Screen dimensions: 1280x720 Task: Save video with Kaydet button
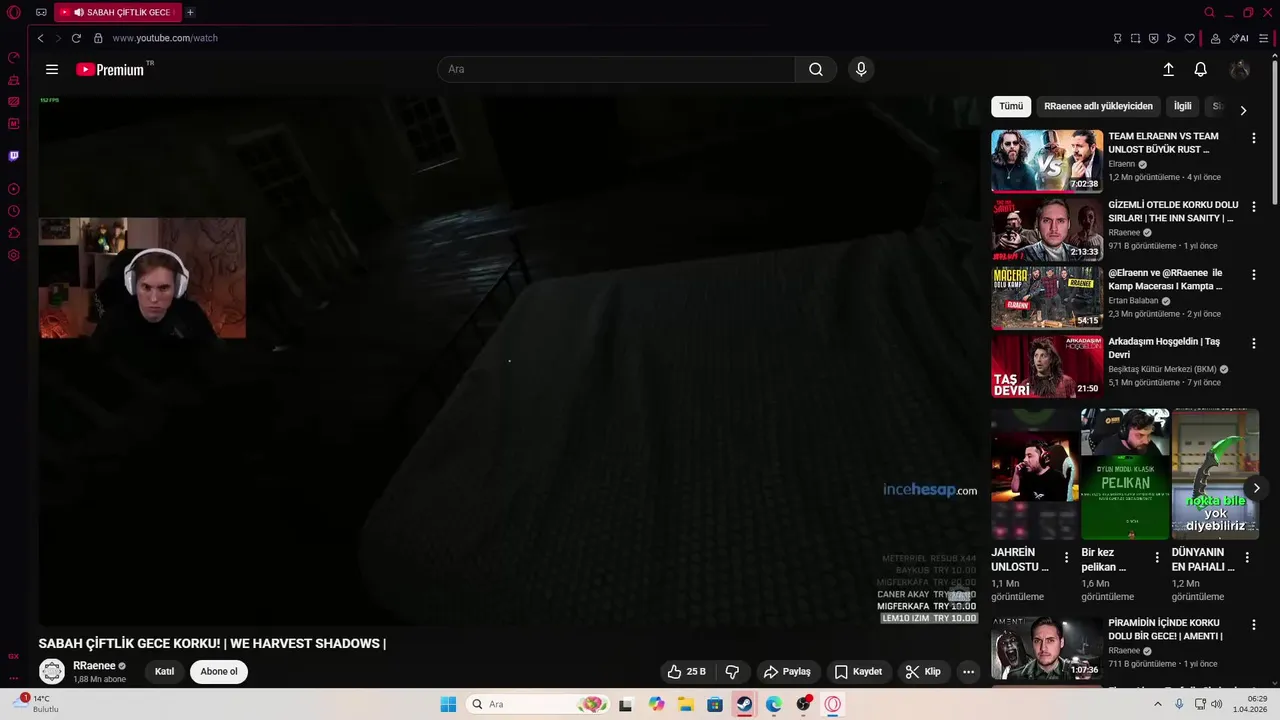coord(859,672)
